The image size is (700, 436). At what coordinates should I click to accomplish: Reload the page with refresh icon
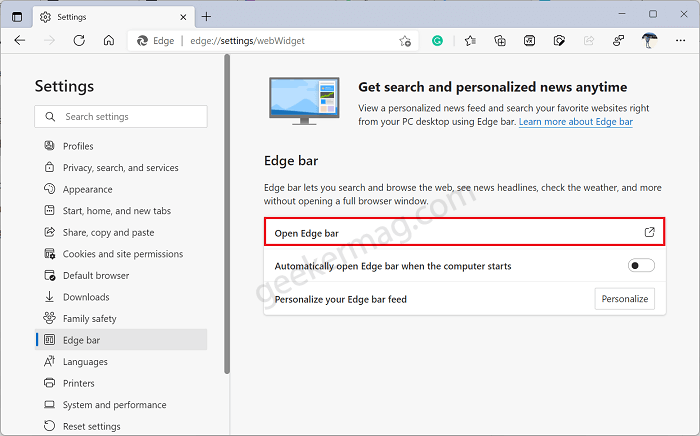coord(79,41)
